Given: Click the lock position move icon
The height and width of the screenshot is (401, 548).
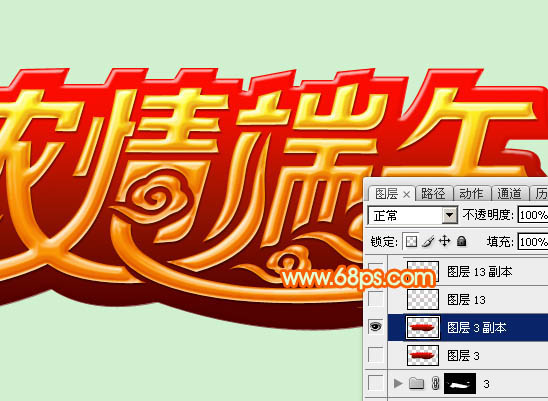Looking at the screenshot, I should [445, 241].
